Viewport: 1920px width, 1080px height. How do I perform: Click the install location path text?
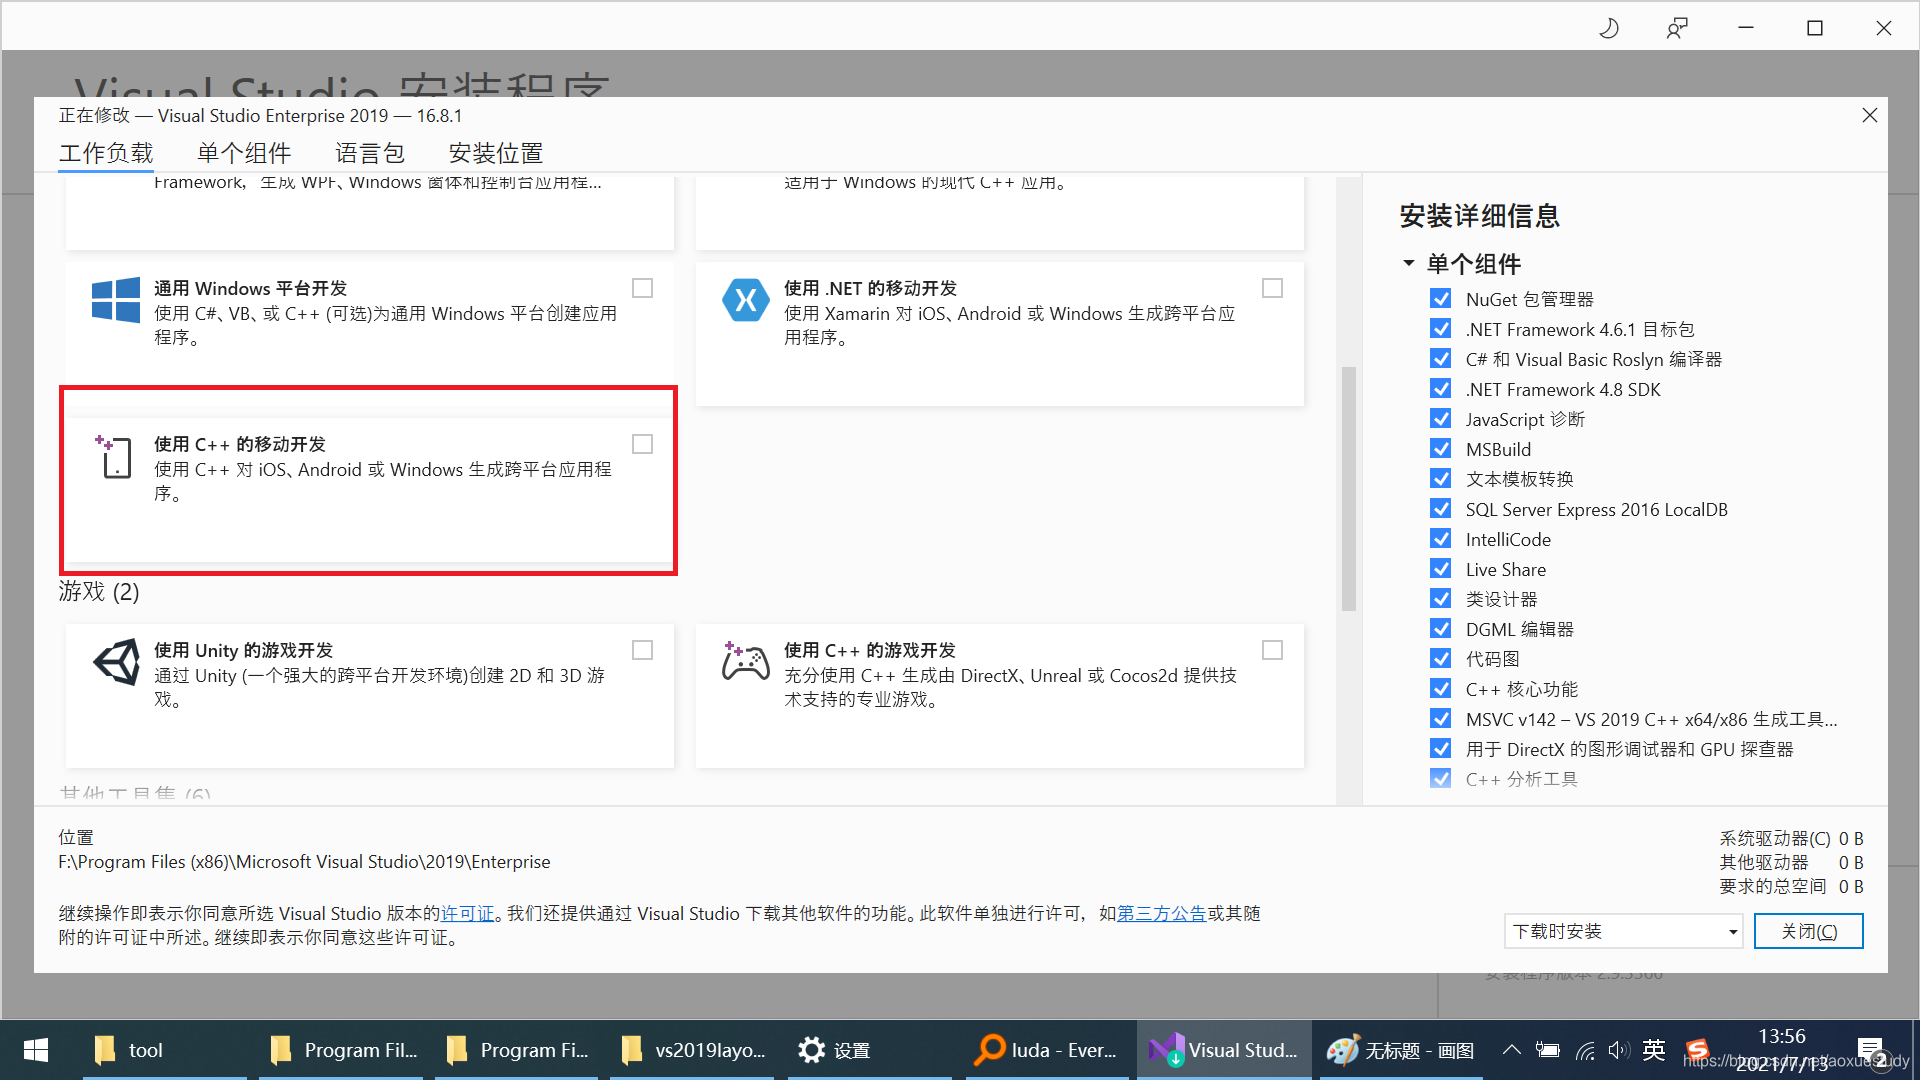(x=304, y=862)
